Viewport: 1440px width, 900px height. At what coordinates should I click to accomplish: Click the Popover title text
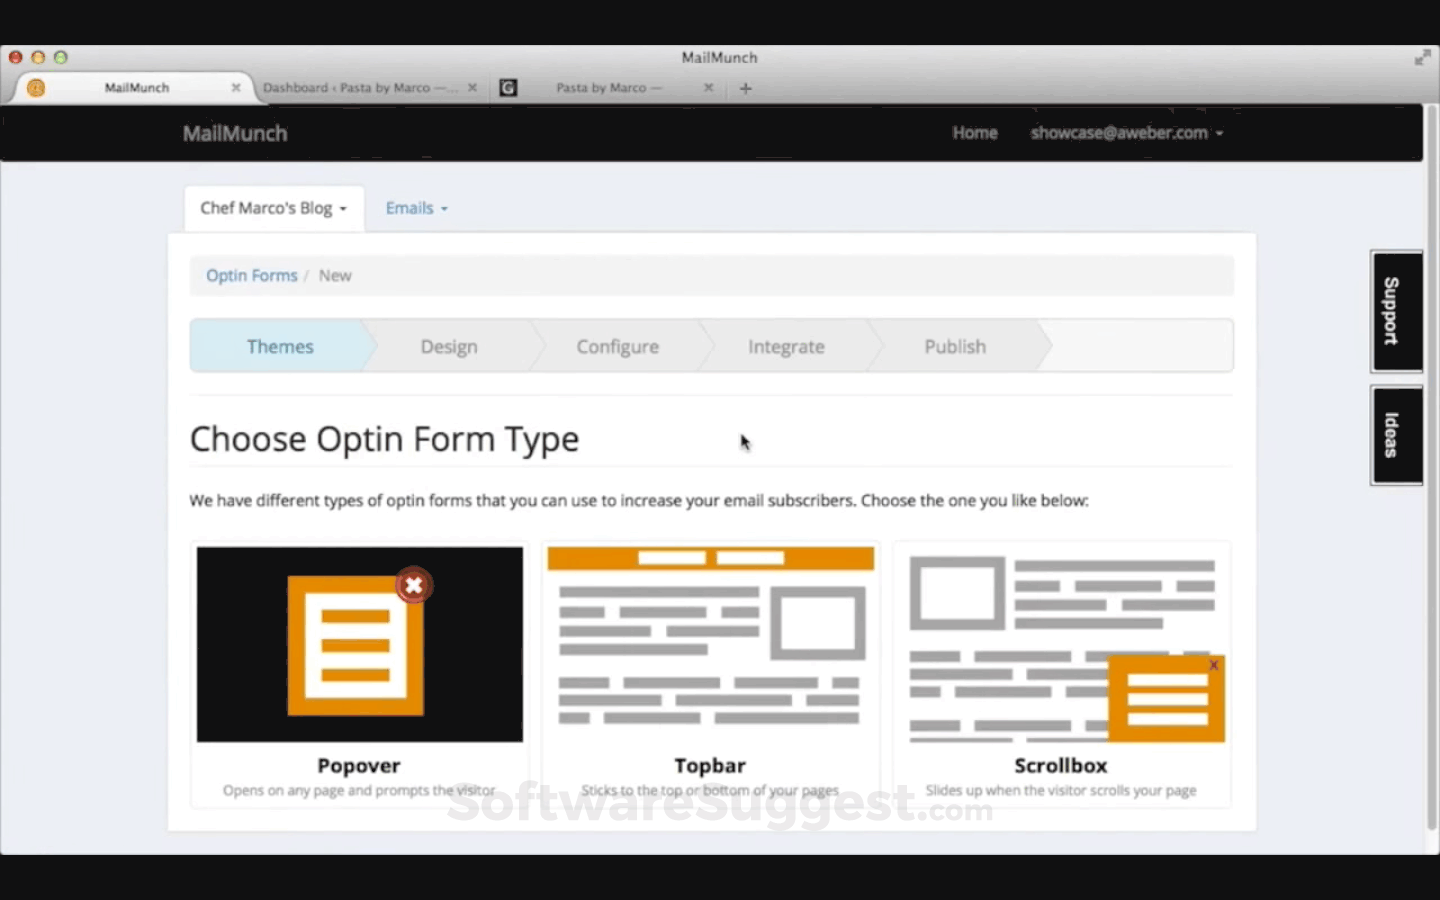[x=359, y=765]
